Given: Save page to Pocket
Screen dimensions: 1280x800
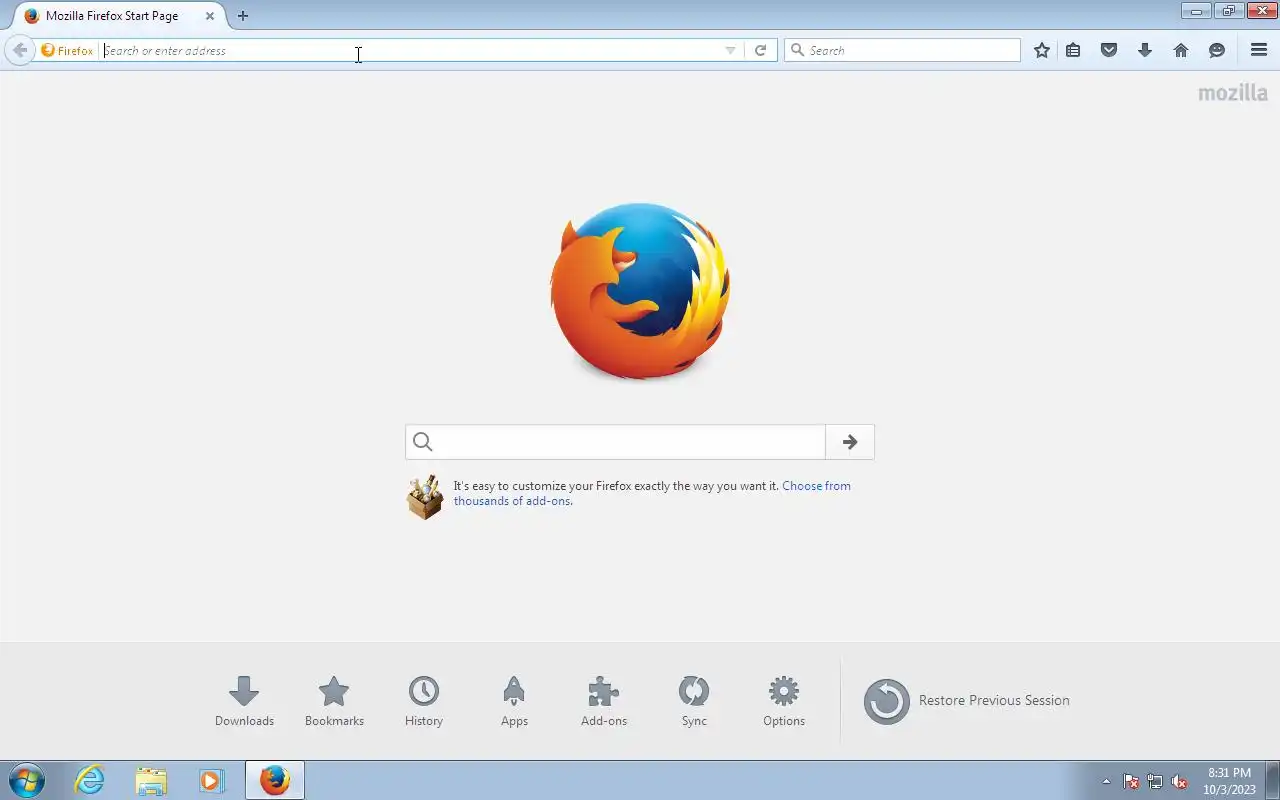Looking at the screenshot, I should [x=1109, y=50].
